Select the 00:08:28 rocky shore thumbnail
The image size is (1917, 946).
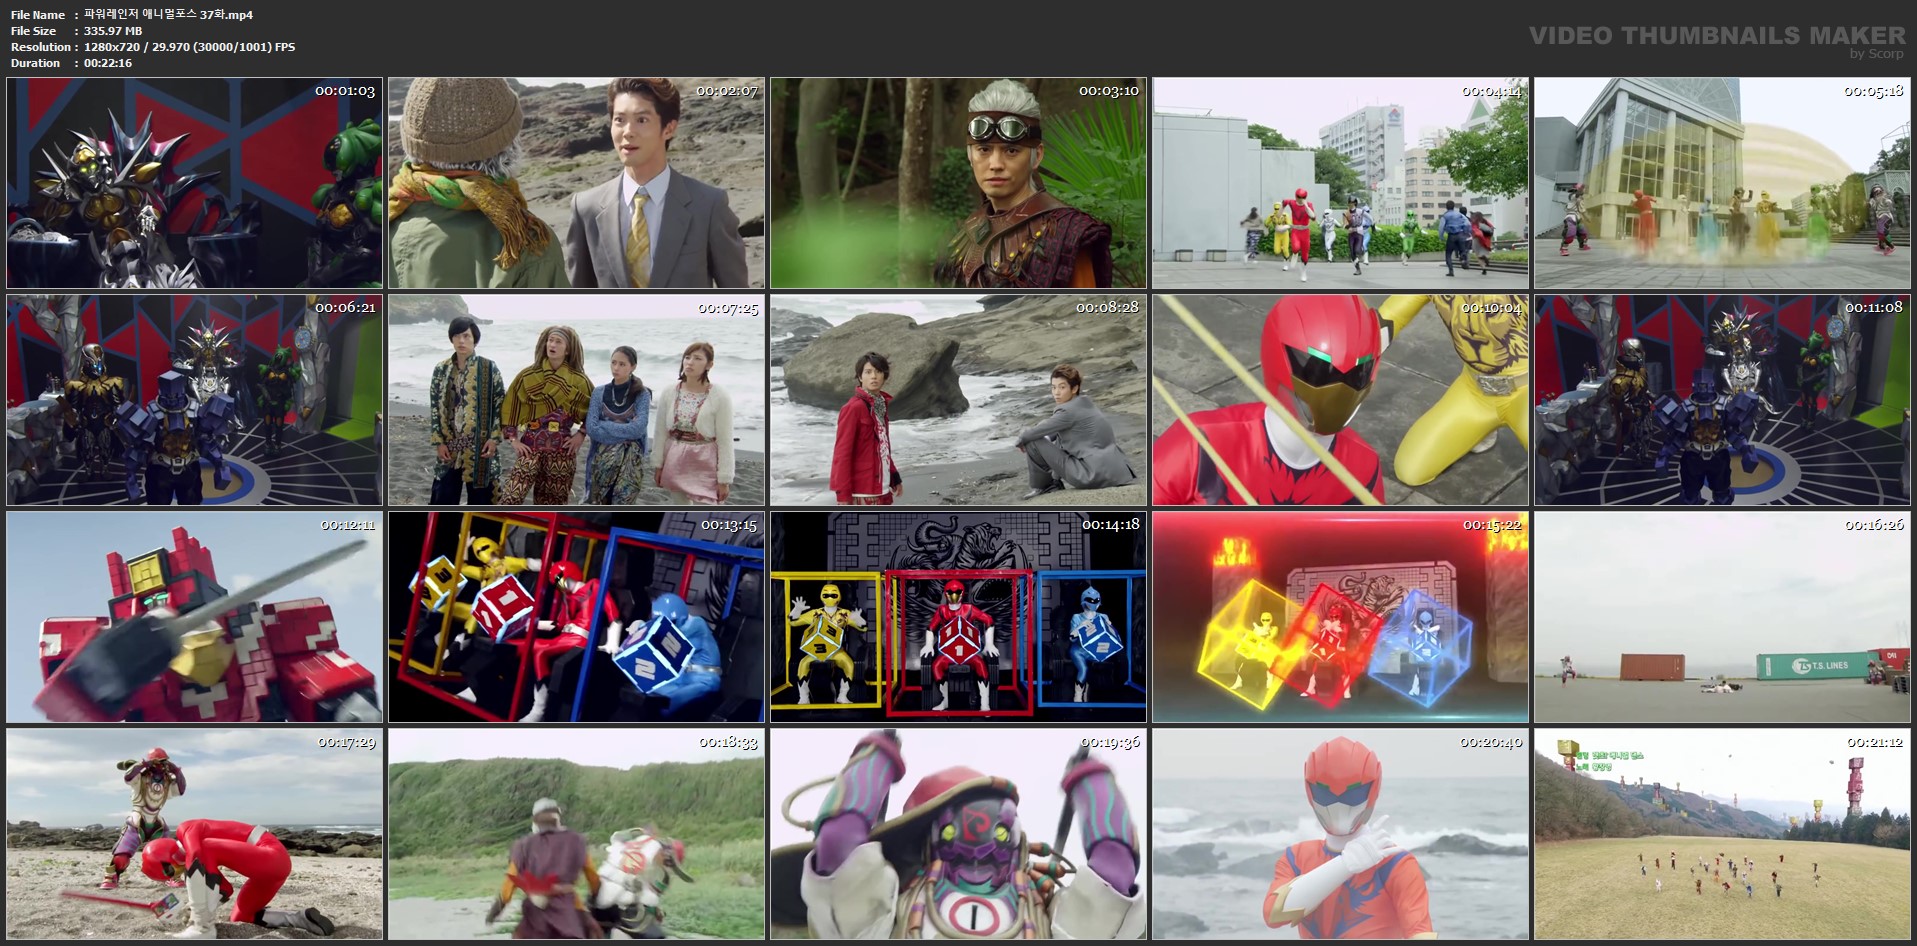tap(958, 400)
